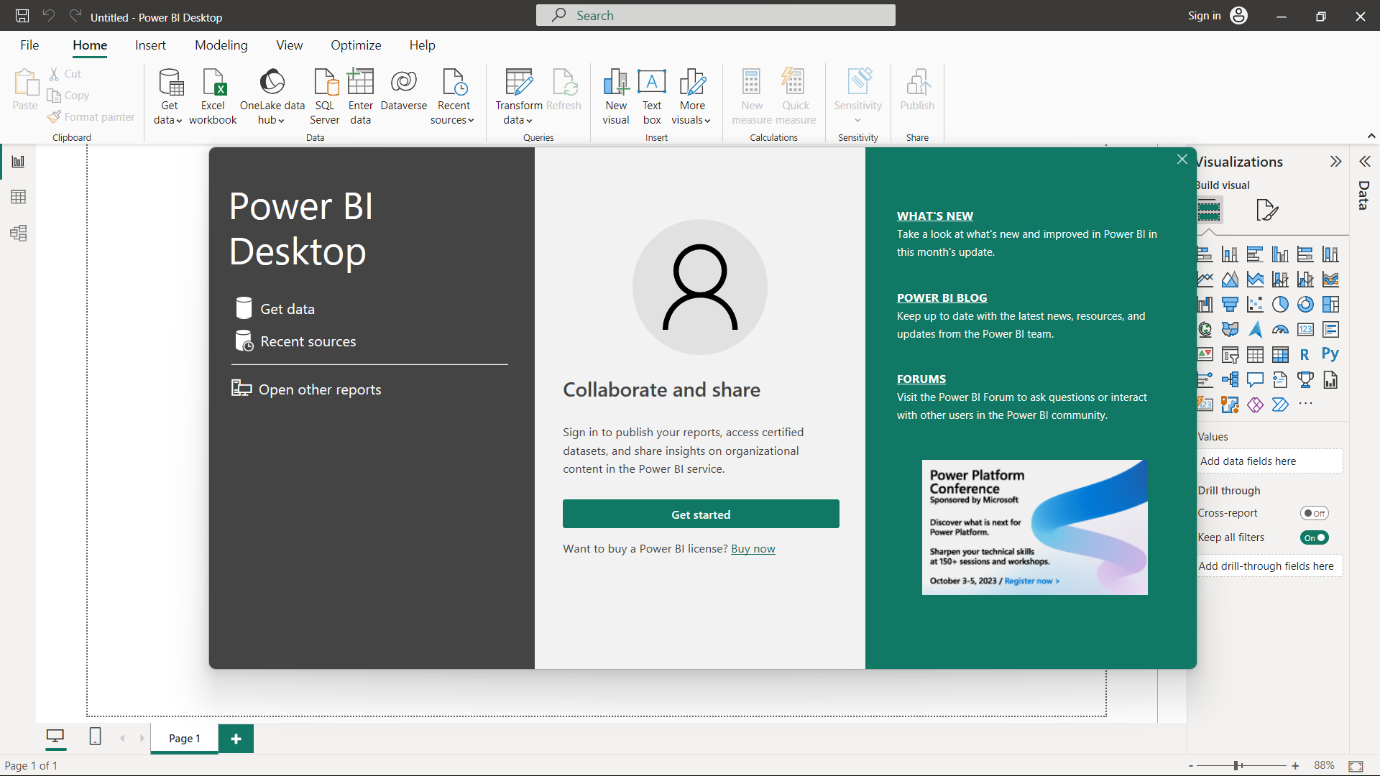Open the WHAT'S NEW link
Image resolution: width=1380 pixels, height=776 pixels.
[x=935, y=216]
